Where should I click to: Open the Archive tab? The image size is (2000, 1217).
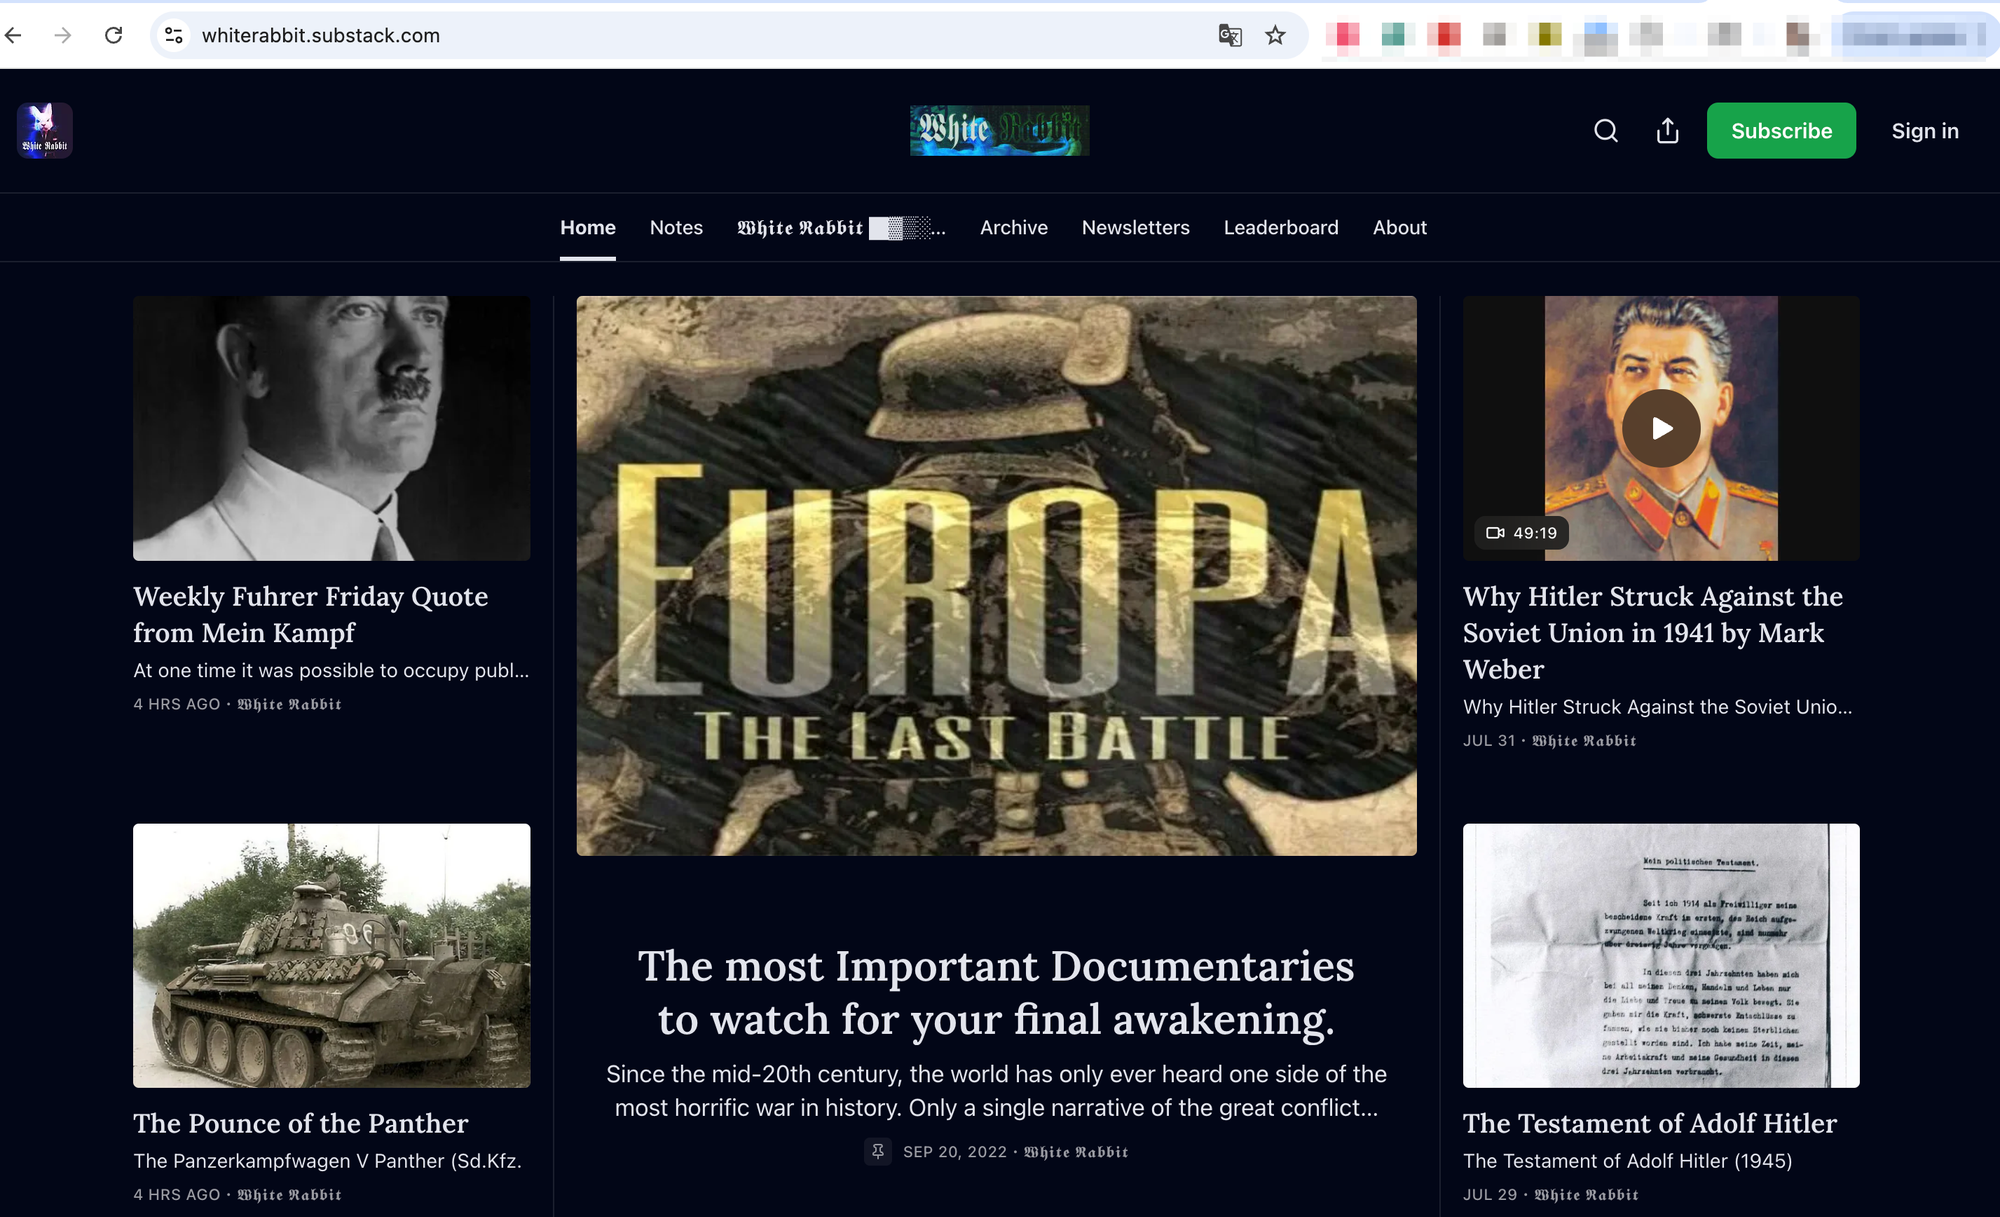click(1014, 228)
